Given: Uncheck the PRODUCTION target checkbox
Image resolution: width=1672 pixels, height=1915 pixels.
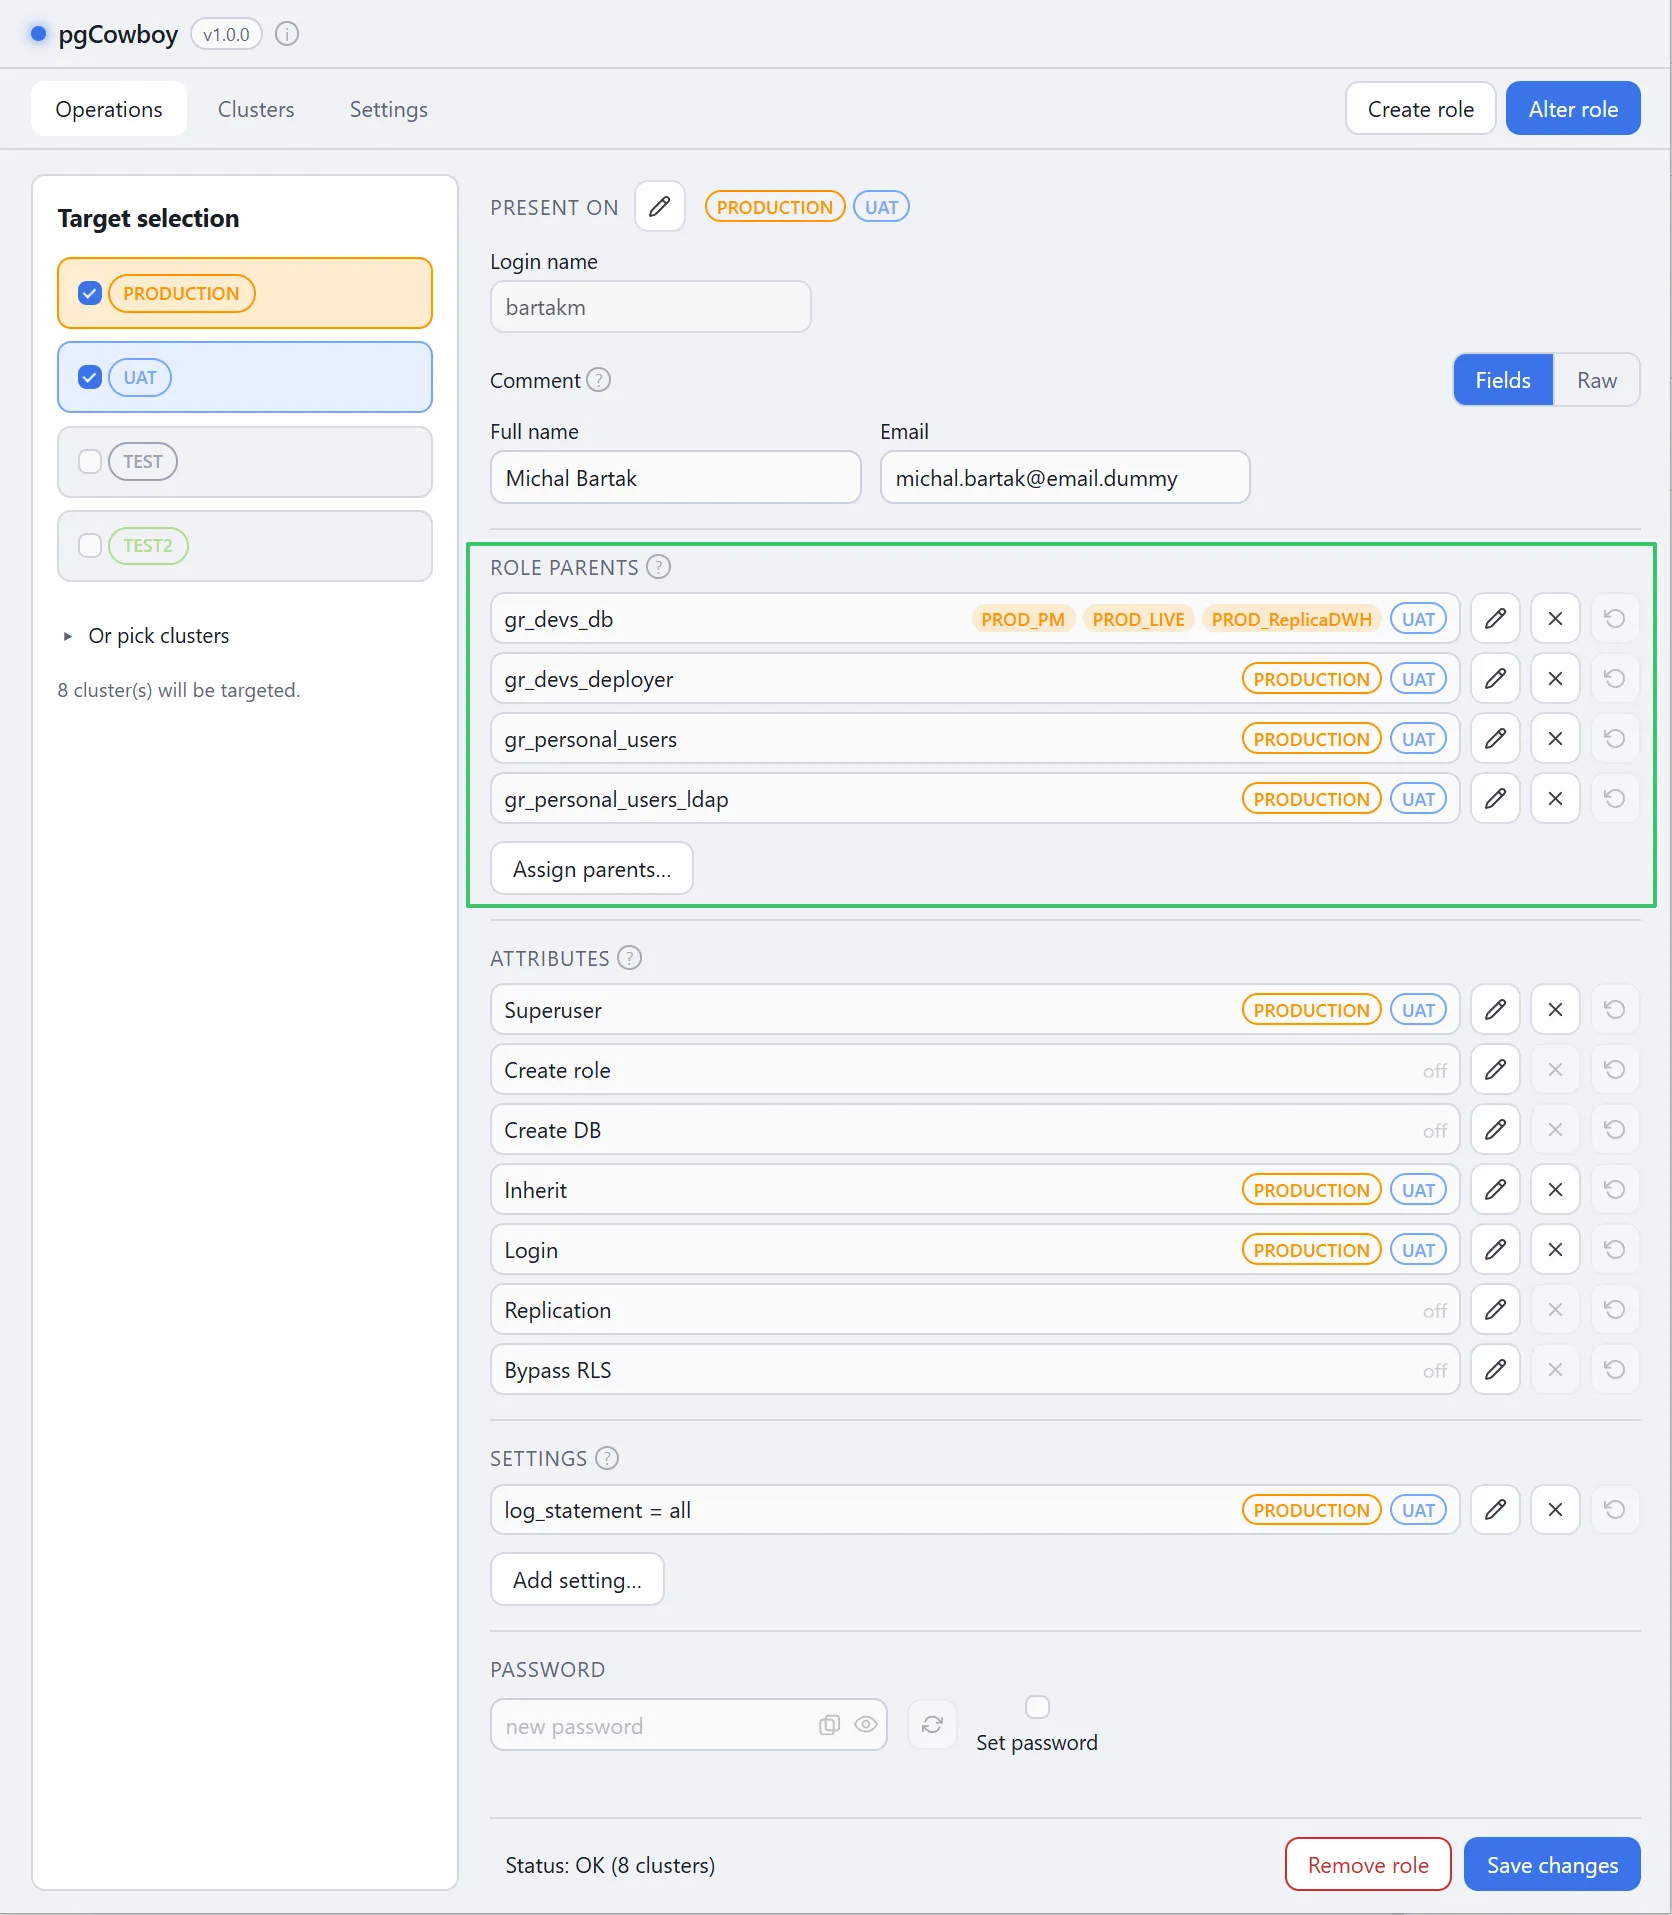Looking at the screenshot, I should (x=90, y=293).
